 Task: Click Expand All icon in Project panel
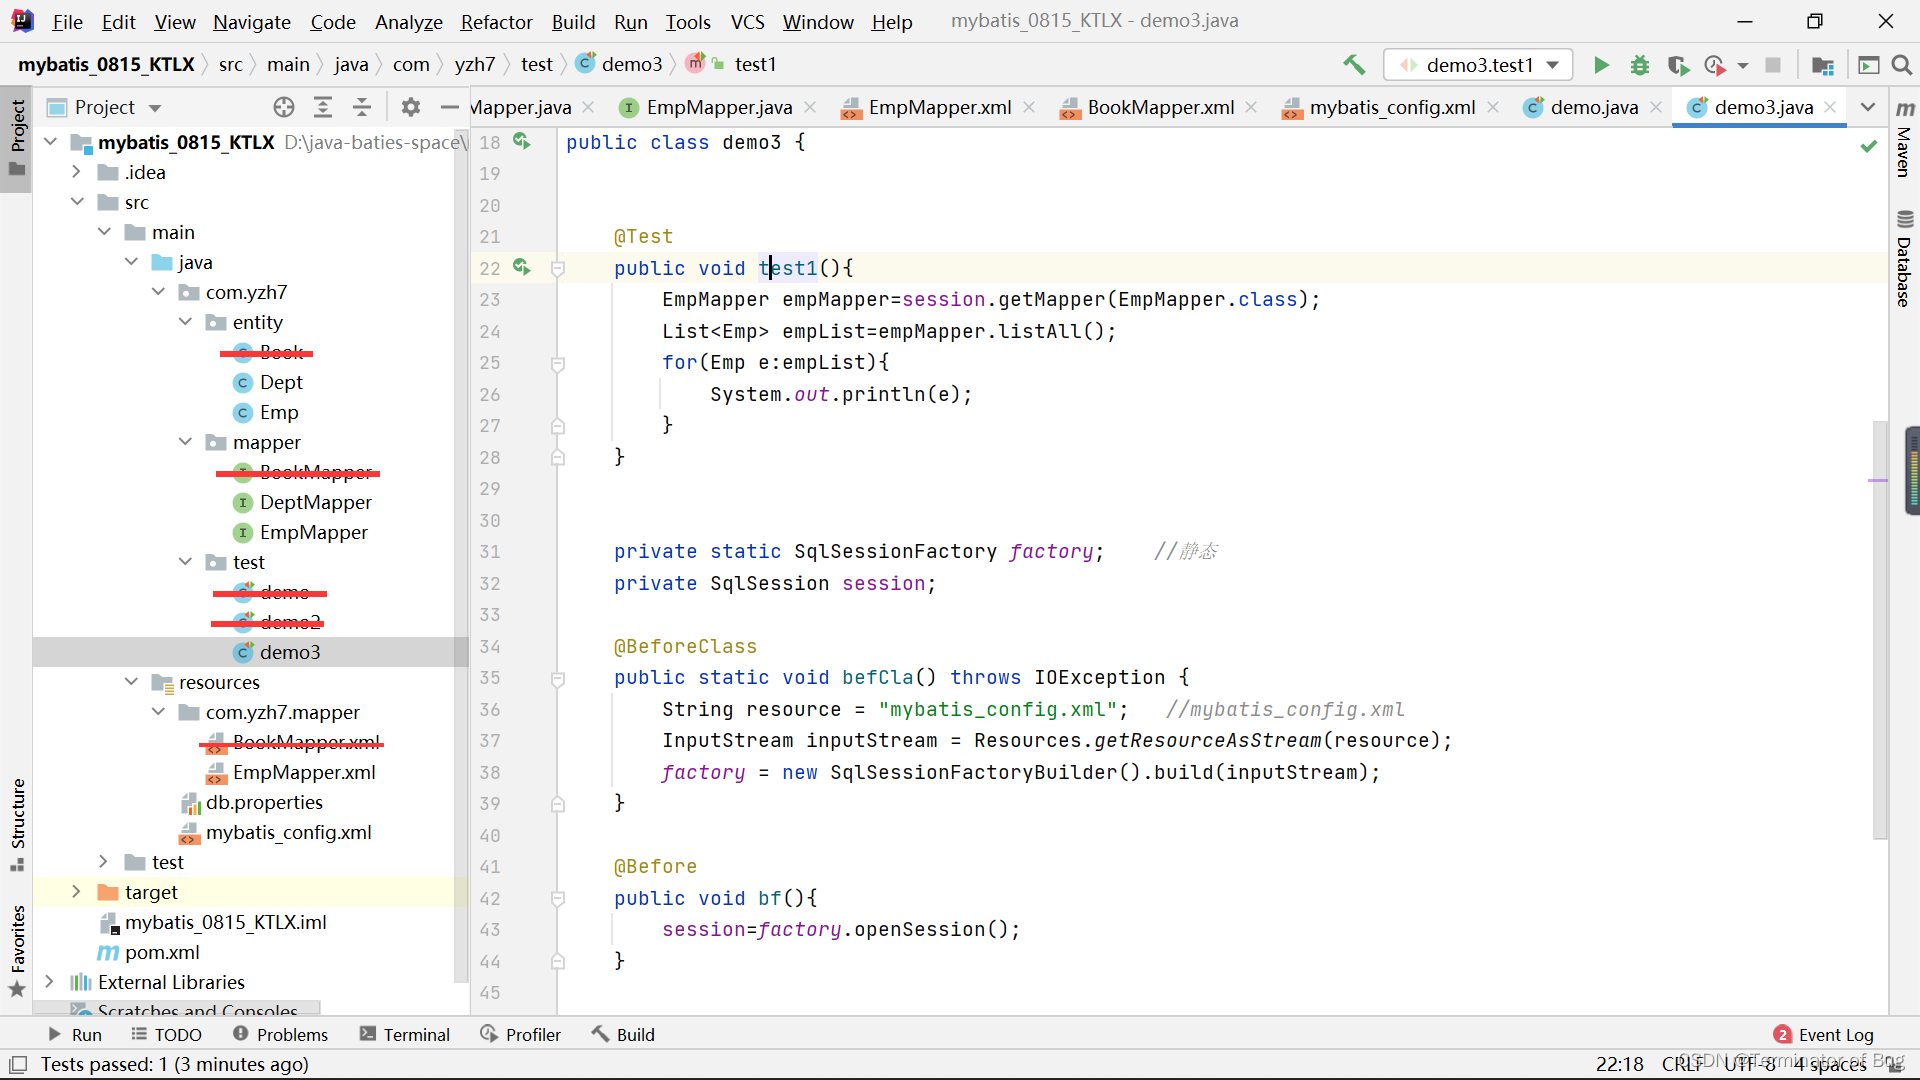pyautogui.click(x=323, y=107)
